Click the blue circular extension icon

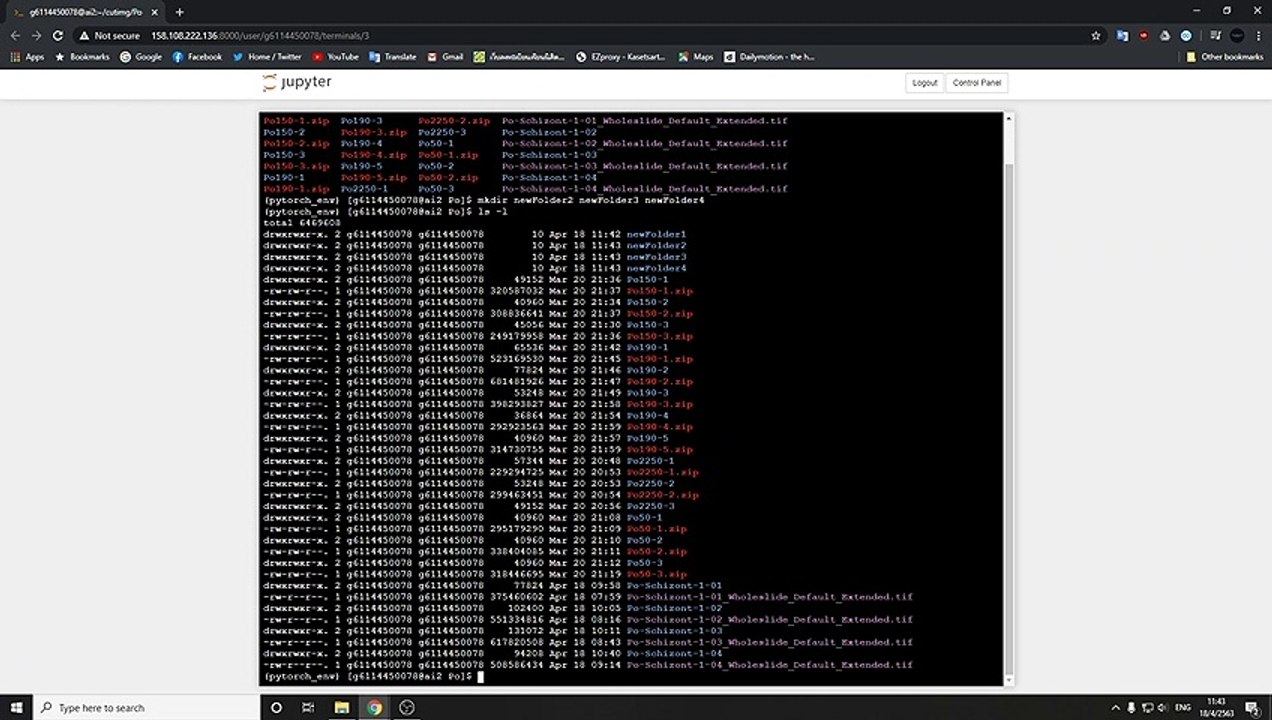[1186, 35]
